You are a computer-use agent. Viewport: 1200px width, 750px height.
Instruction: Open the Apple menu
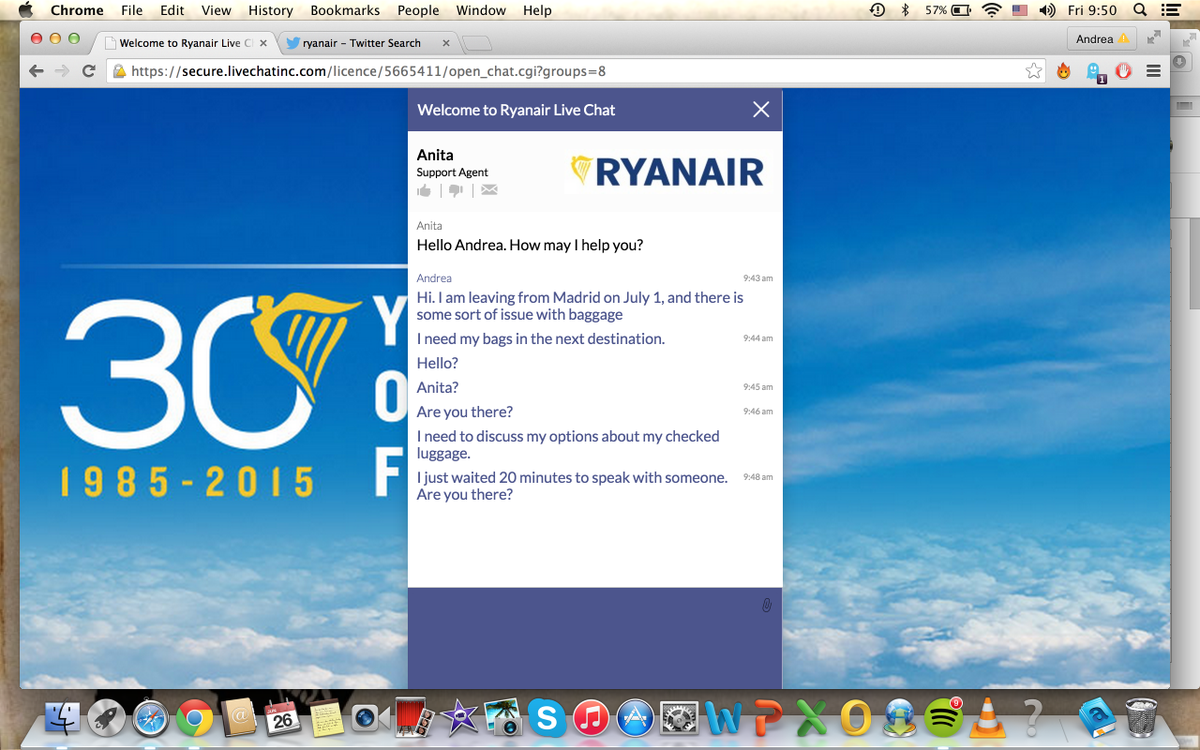(26, 10)
